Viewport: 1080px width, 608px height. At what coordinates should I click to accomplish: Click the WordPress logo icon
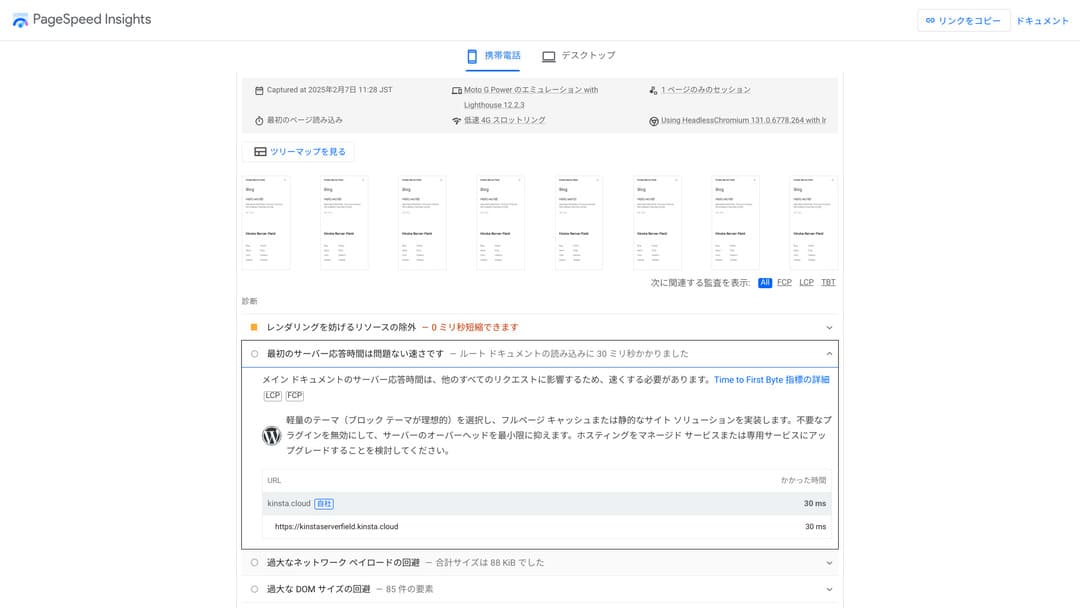(x=271, y=436)
